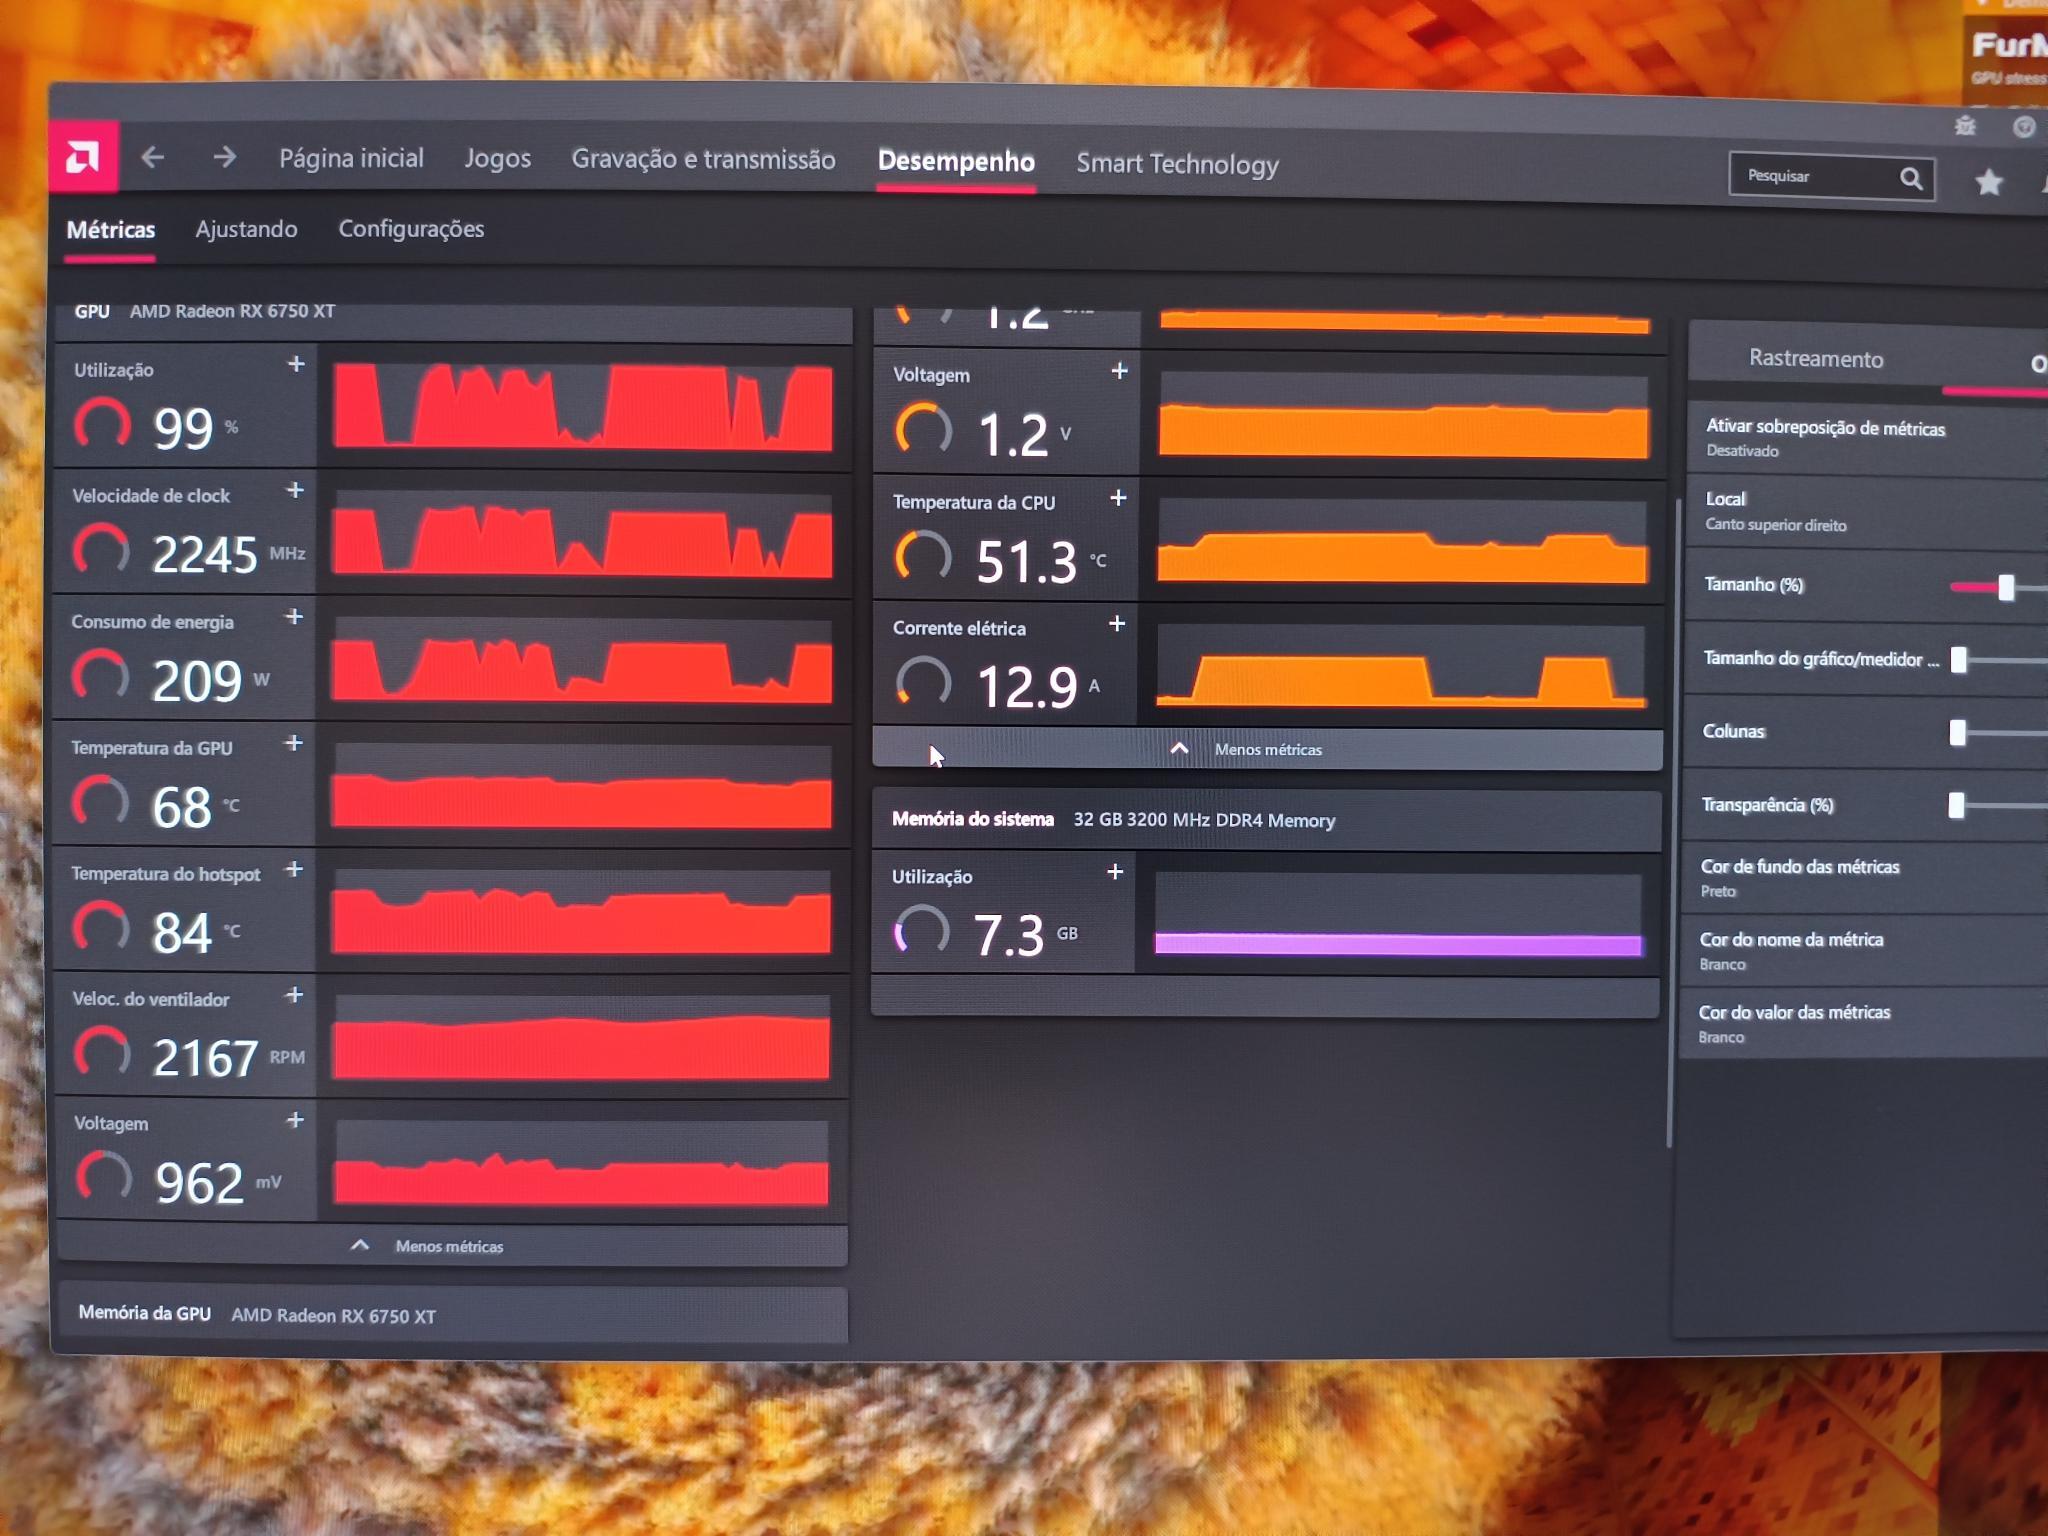The width and height of the screenshot is (2048, 1536).
Task: Add Velocidade de clock metric with plus
Action: (x=295, y=490)
